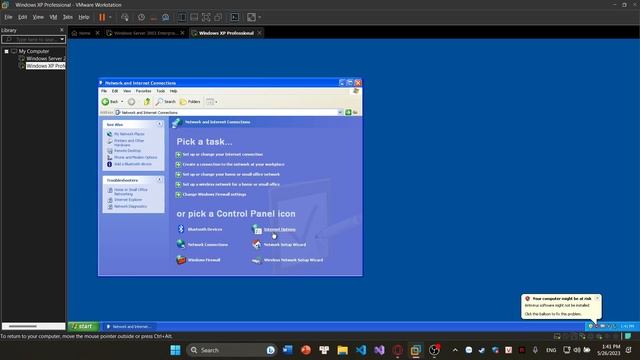Open the snapshot manager icon in VMware toolbar
Image resolution: width=640 pixels, height=360 pixels.
[x=166, y=17]
